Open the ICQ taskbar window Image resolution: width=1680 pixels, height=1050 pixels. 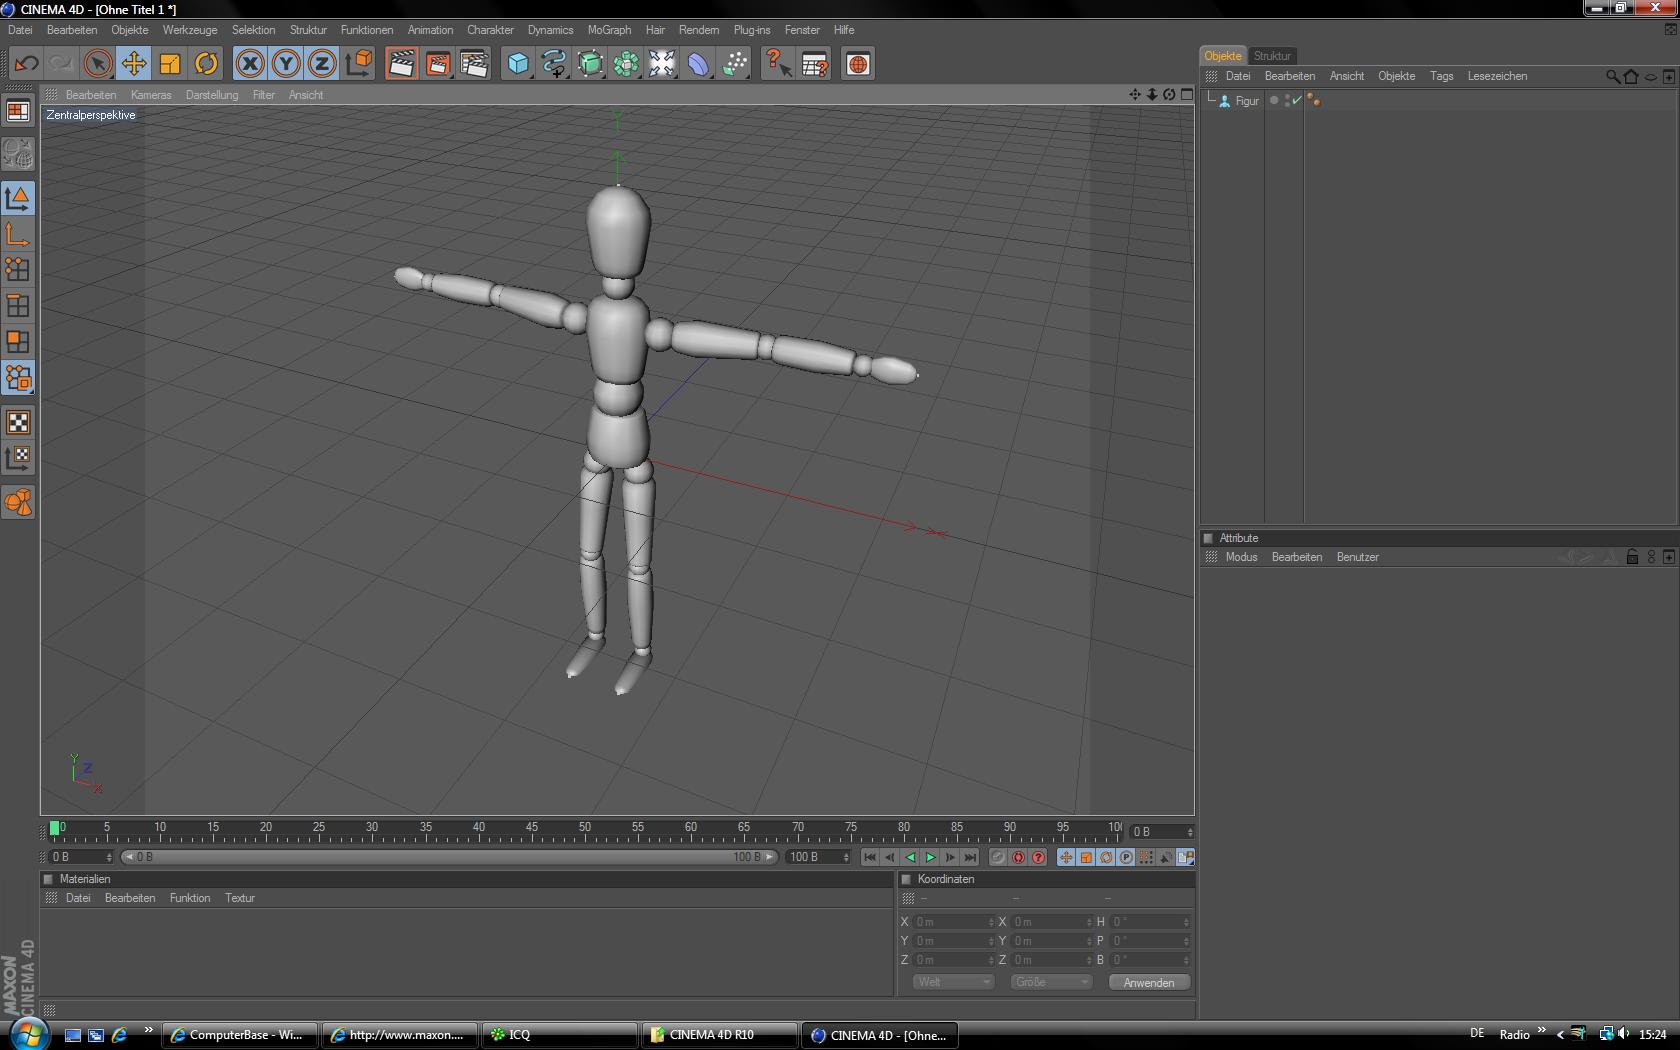[559, 1035]
